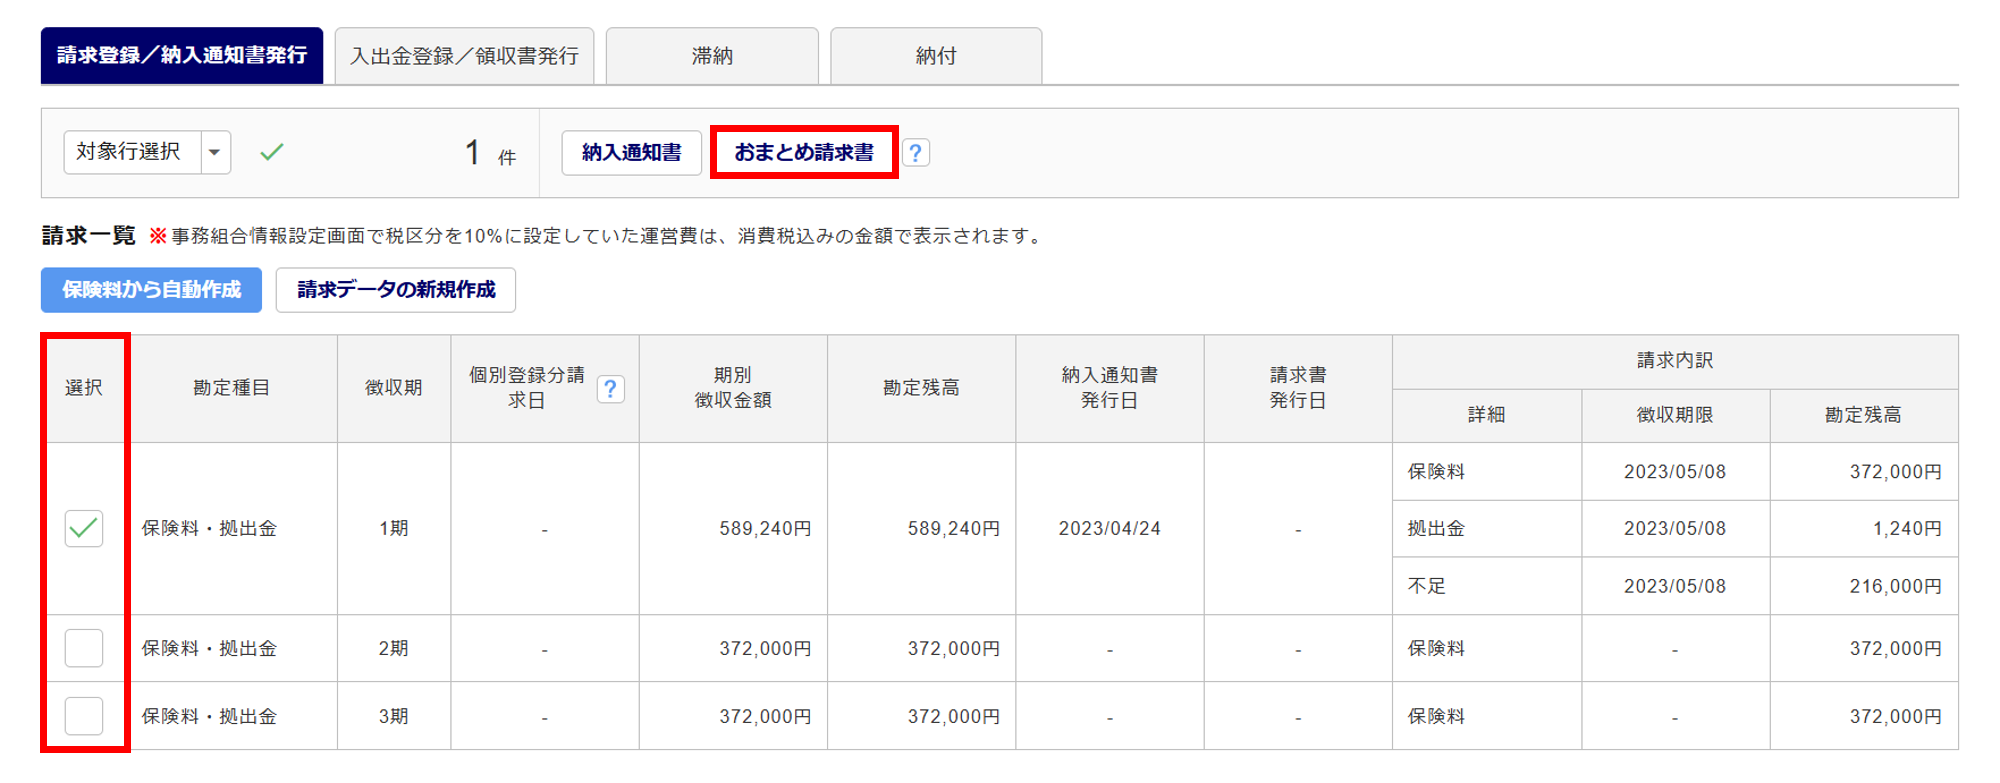Click 請求データの新規作成 button
Screen dimensions: 2000x783
point(396,290)
